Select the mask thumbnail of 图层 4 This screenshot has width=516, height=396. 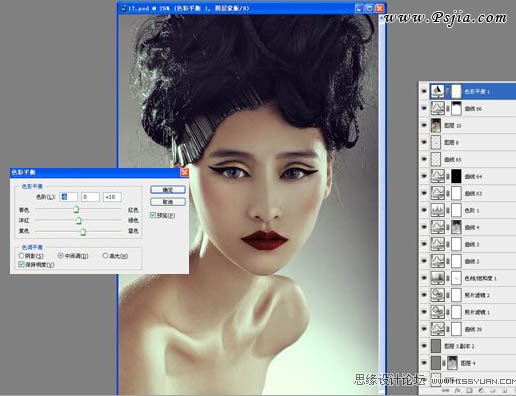452,363
